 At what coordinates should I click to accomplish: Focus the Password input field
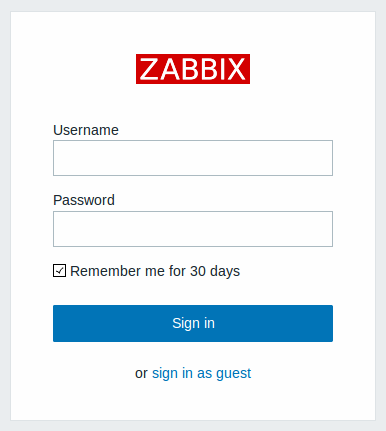[193, 229]
